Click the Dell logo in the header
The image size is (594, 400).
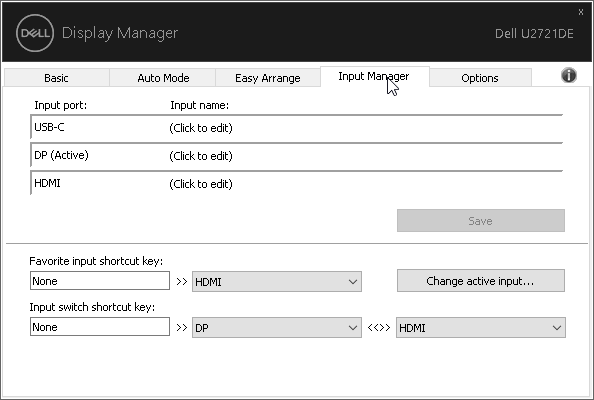coord(35,33)
